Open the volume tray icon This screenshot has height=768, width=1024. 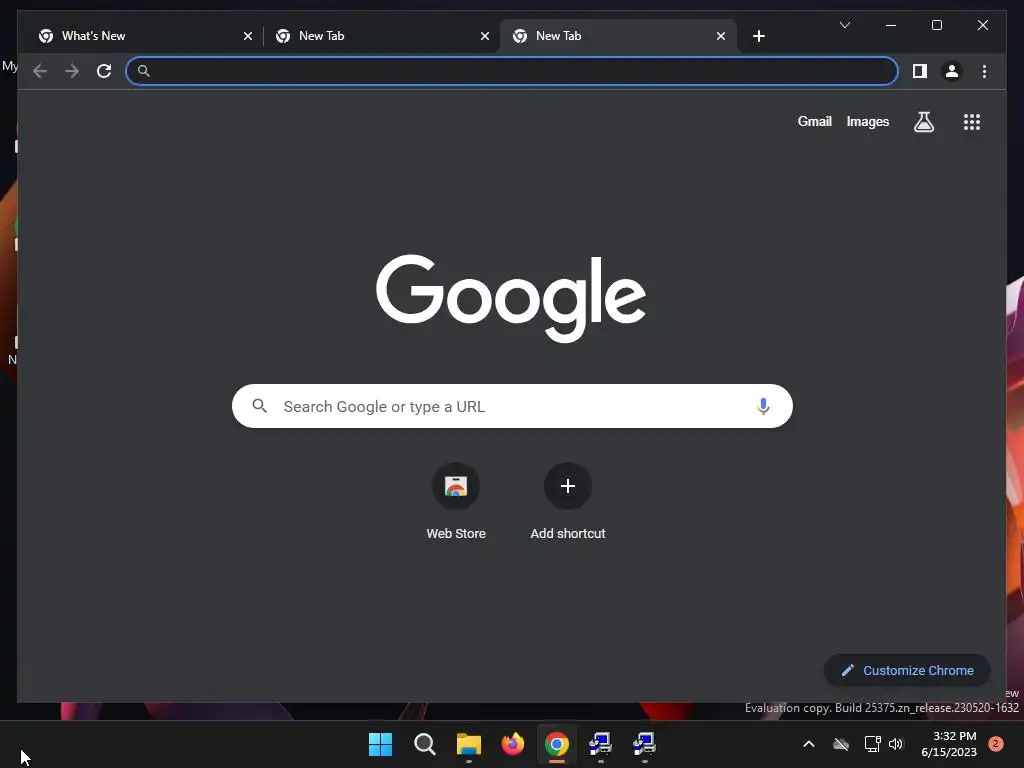point(896,744)
